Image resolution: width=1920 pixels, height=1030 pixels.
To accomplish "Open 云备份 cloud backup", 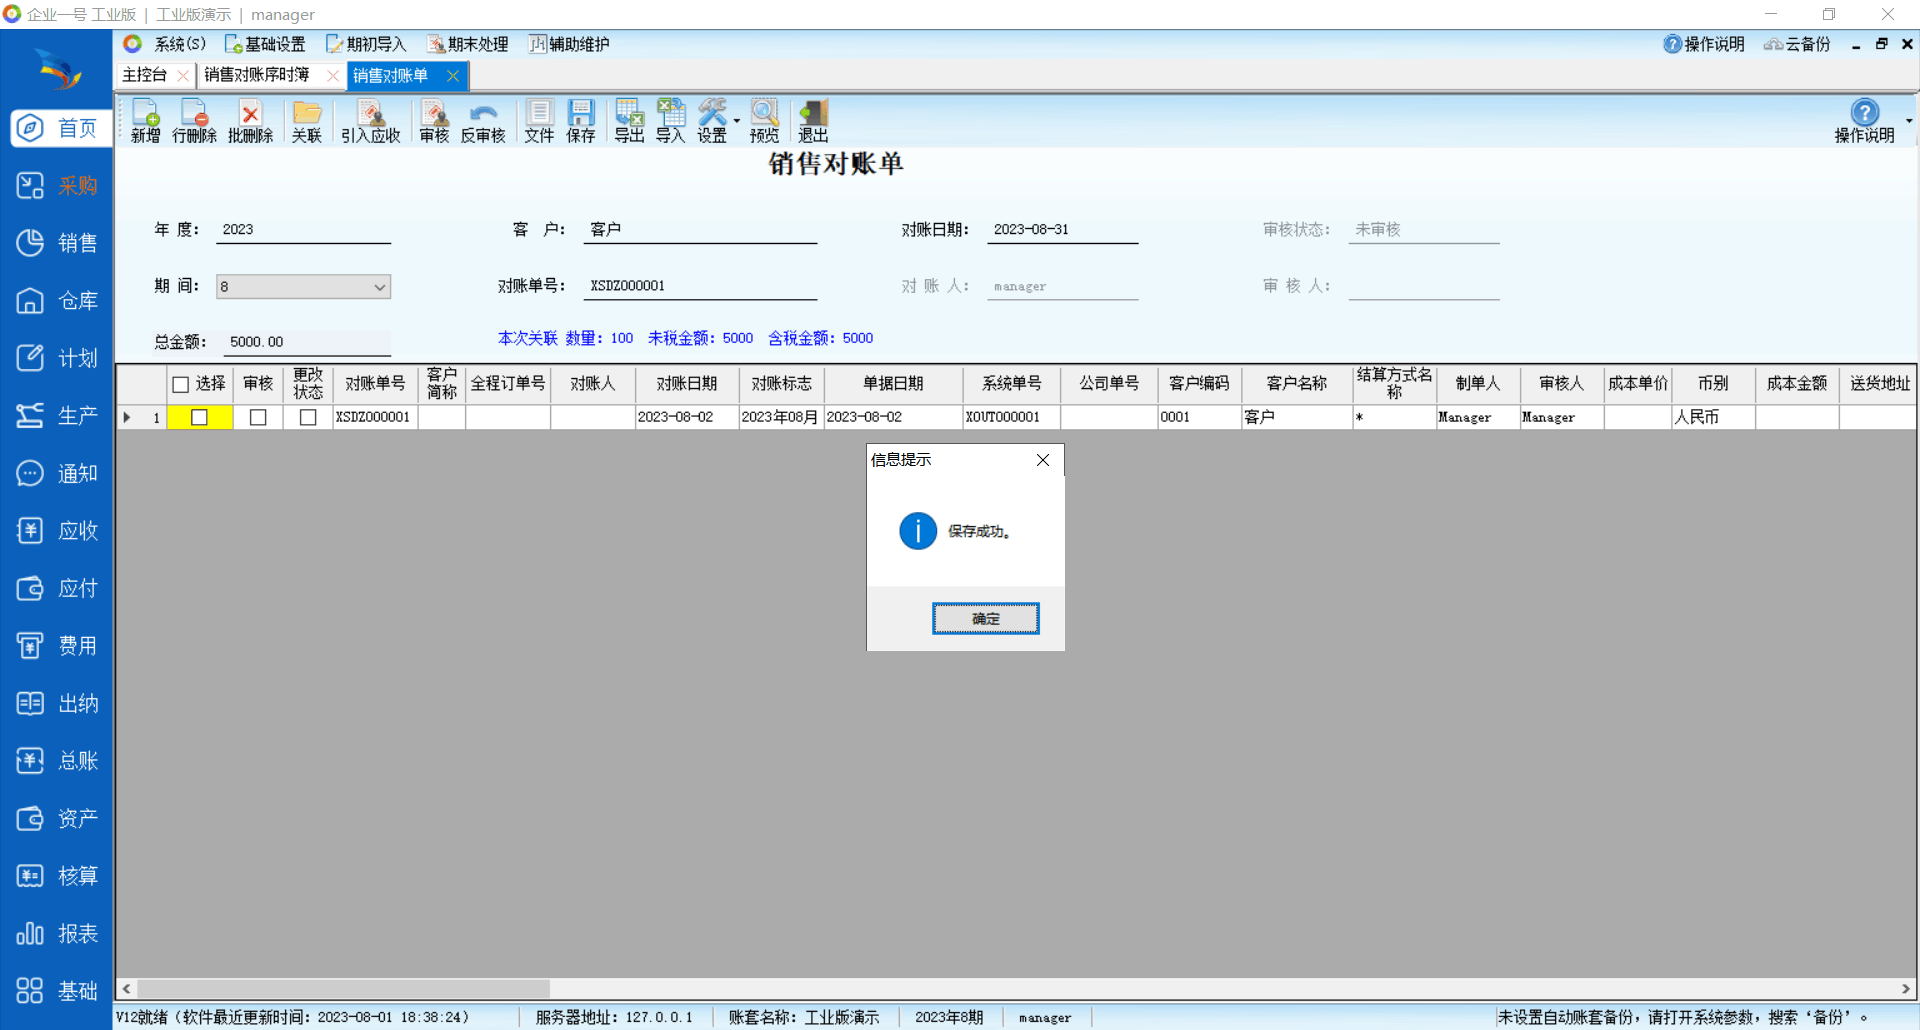I will (x=1797, y=44).
